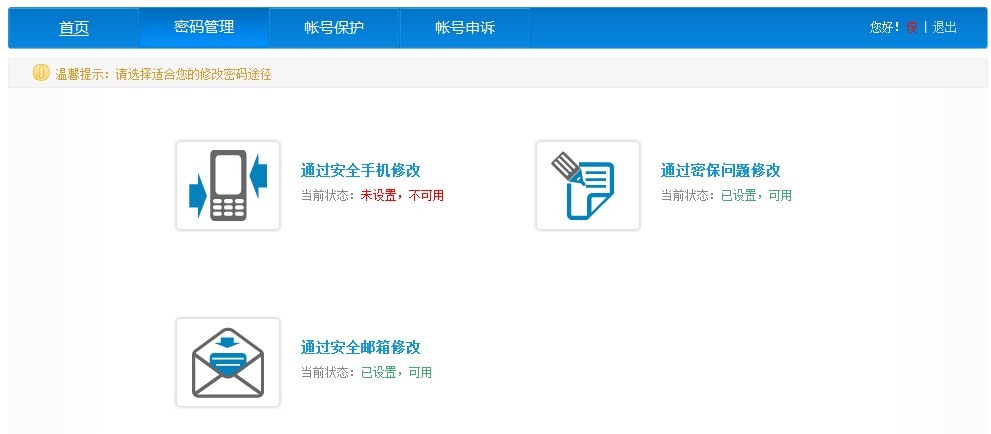The width and height of the screenshot is (991, 434).
Task: Click the 您好! greeting text
Action: click(x=885, y=28)
